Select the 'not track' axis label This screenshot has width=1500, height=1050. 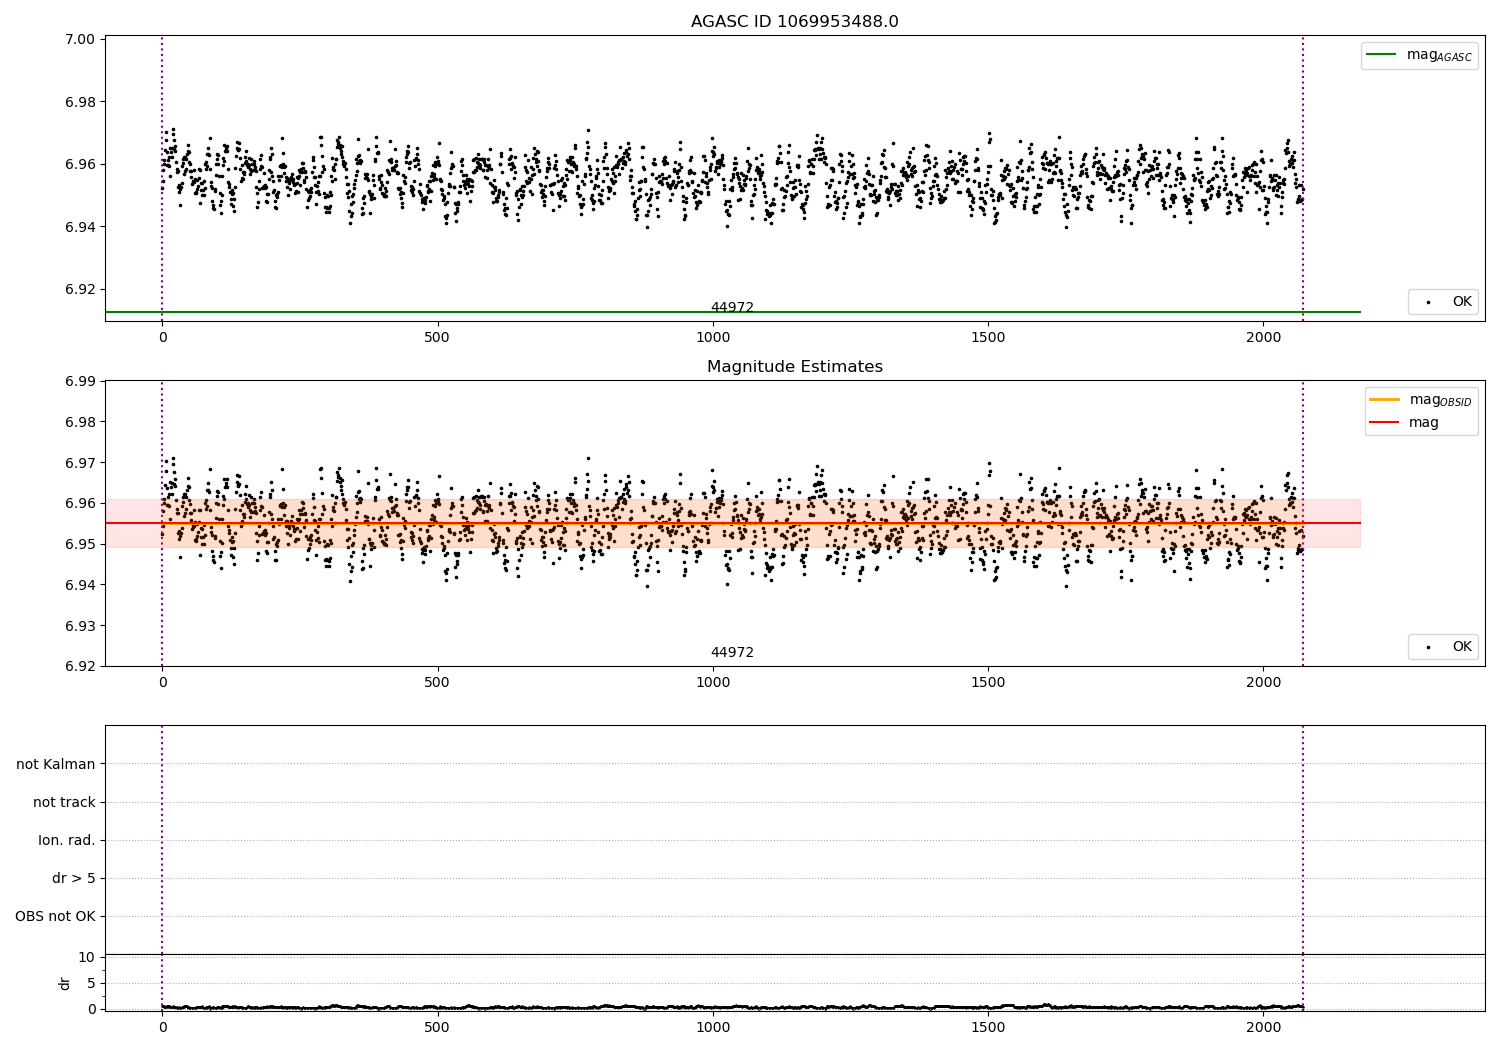[64, 802]
